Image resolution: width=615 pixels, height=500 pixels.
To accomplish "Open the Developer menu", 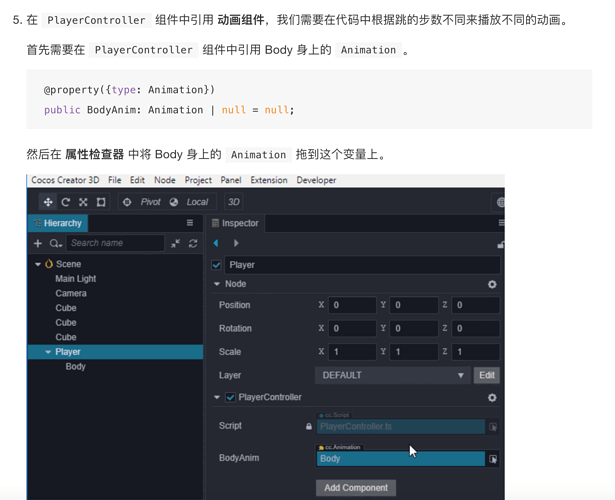I will tap(317, 180).
